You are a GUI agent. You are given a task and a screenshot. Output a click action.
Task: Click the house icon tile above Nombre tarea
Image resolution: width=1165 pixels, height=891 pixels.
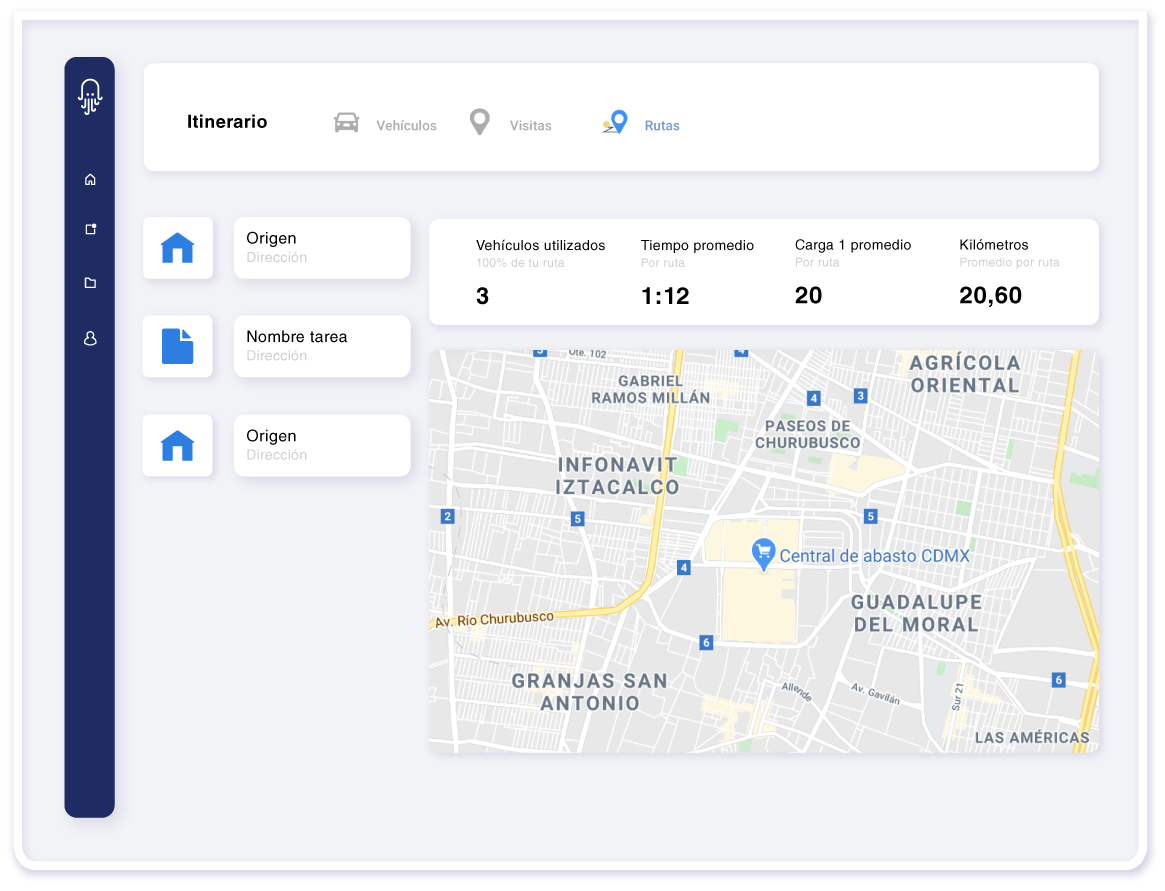coord(178,248)
